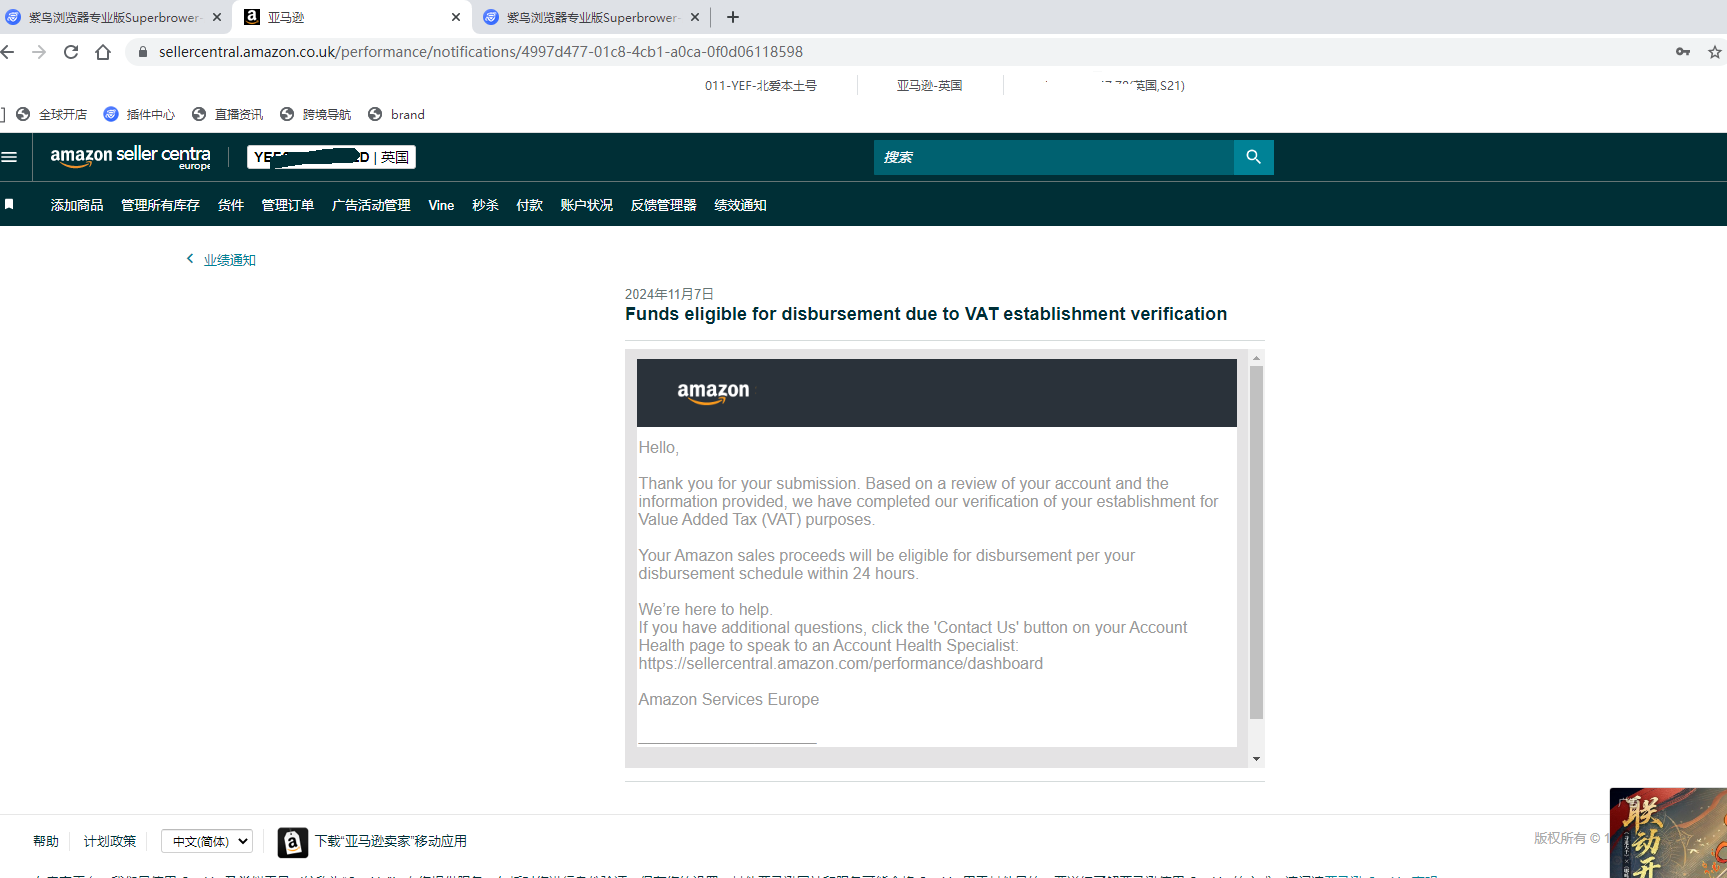Bookmark page with star icon
The width and height of the screenshot is (1727, 878).
tap(1715, 52)
